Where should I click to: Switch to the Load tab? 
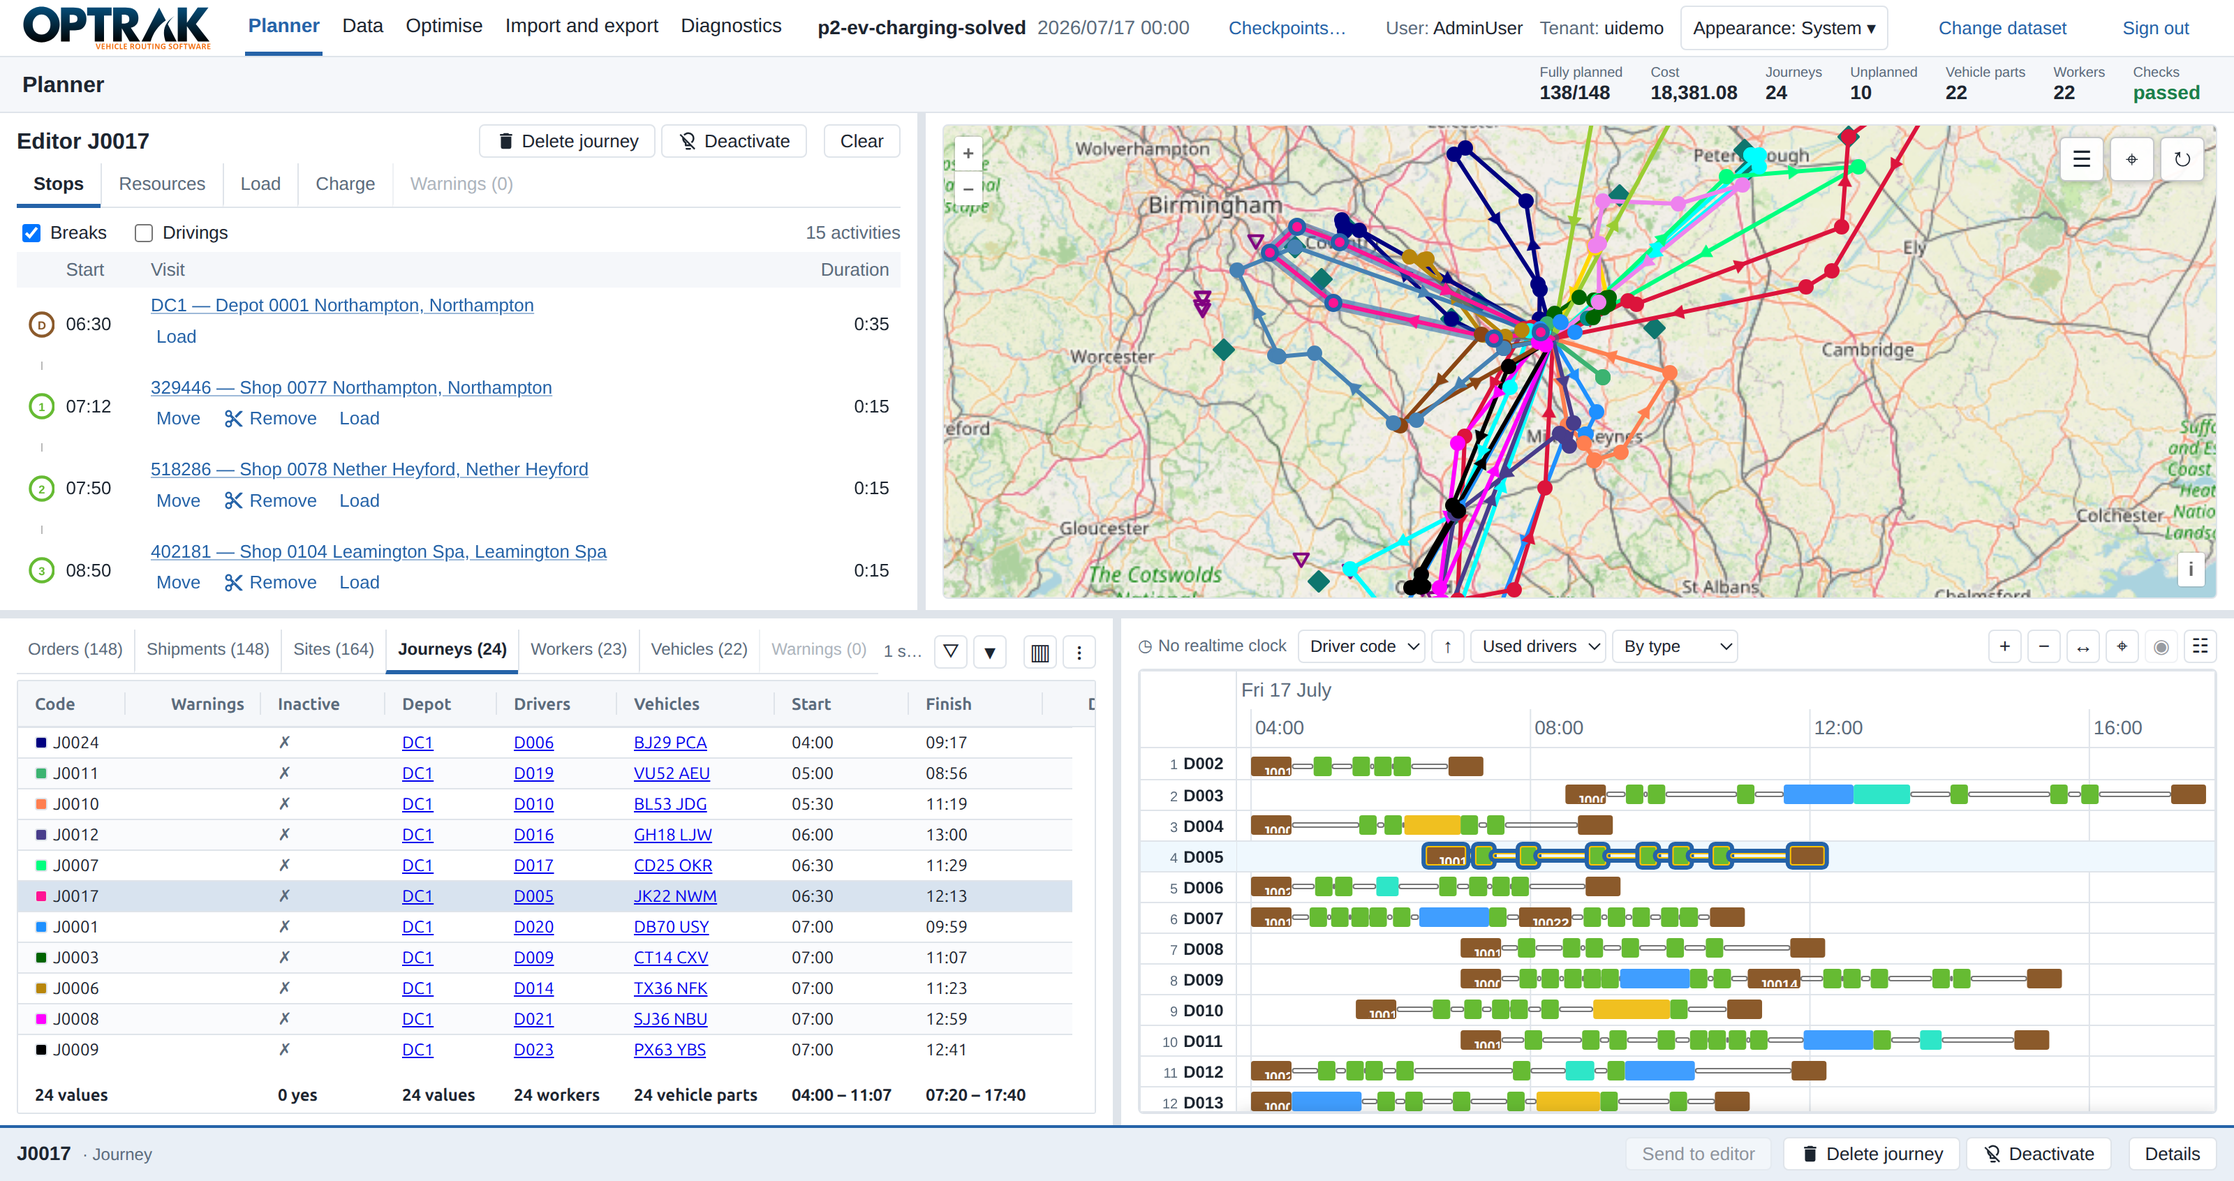260,184
